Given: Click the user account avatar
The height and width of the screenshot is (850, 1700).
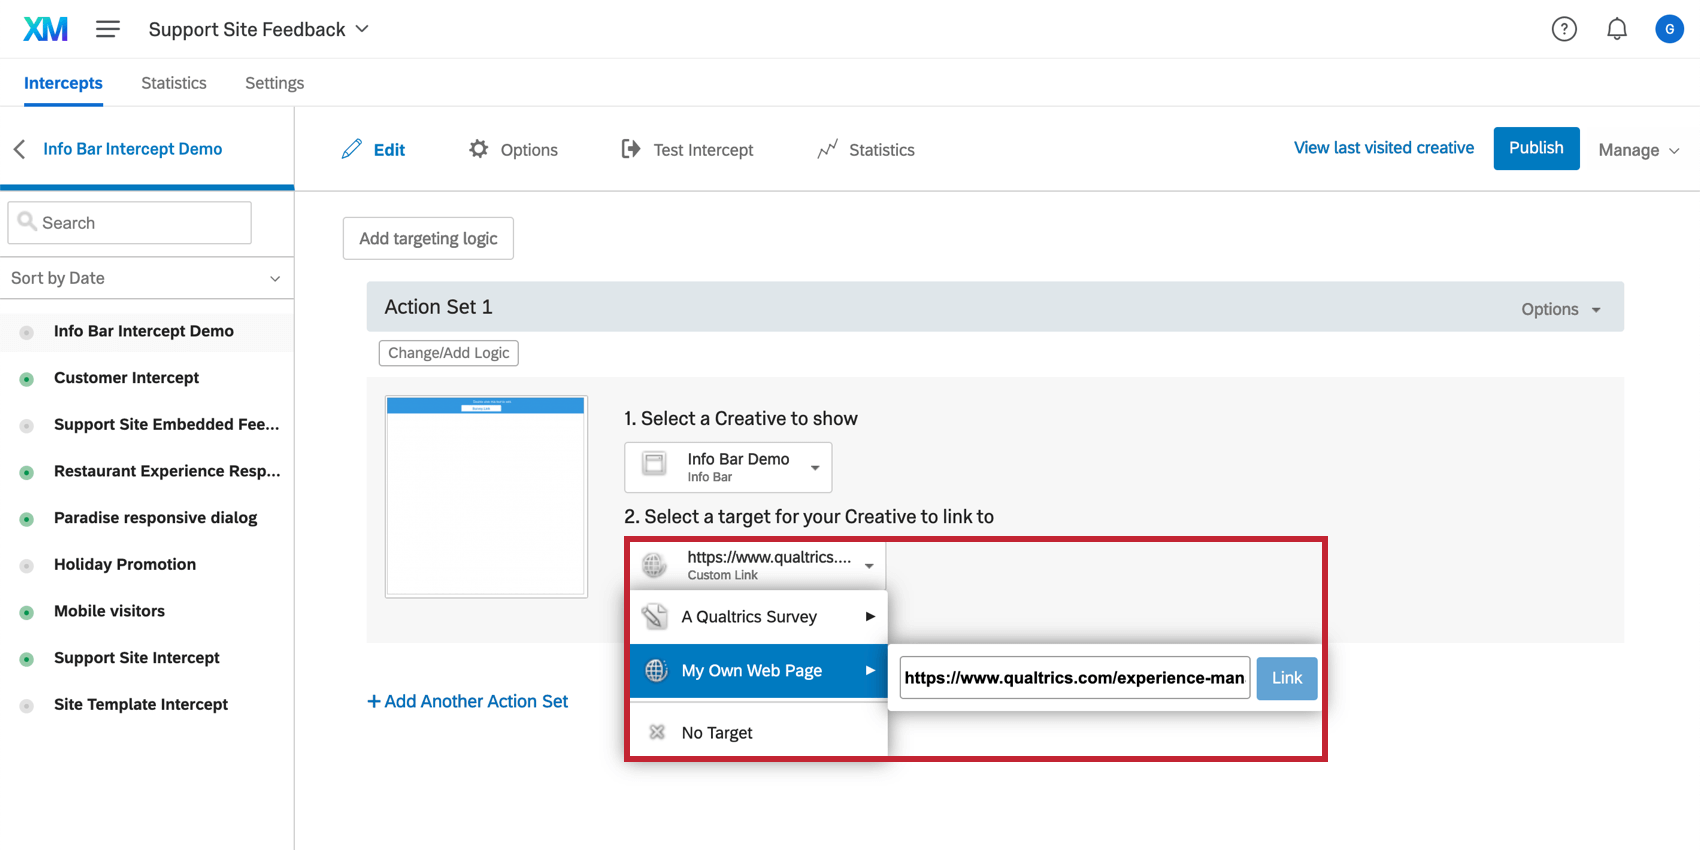Looking at the screenshot, I should pos(1669,29).
